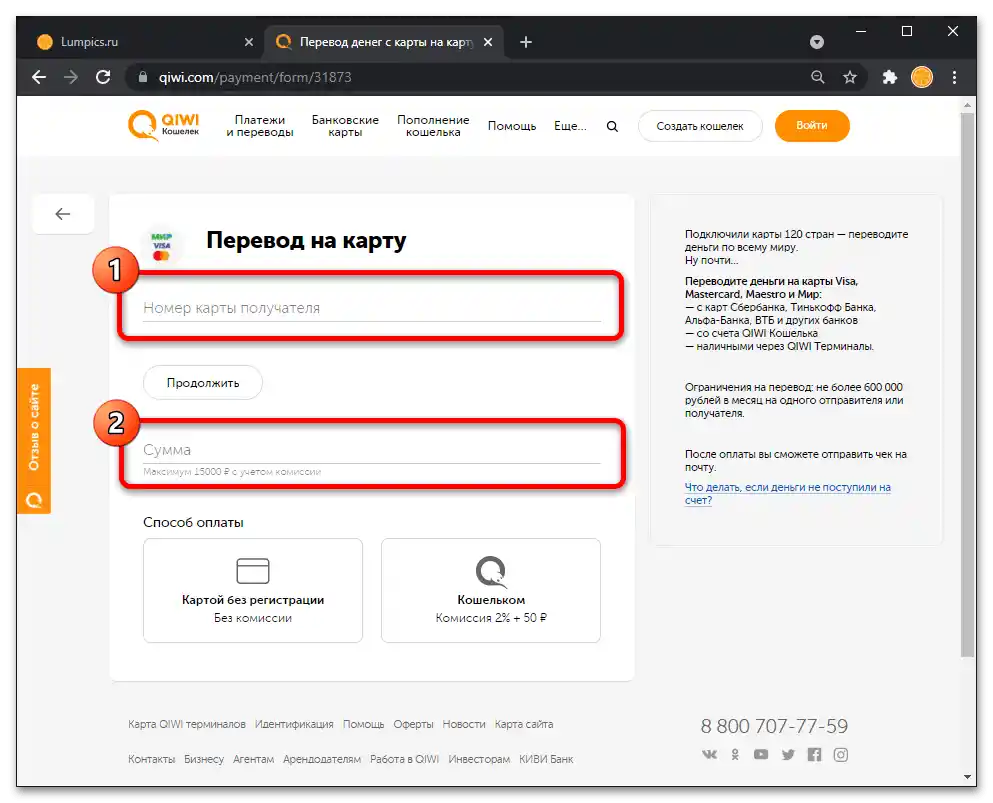The image size is (993, 803).
Task: Open footer Помощь link
Action: point(364,724)
